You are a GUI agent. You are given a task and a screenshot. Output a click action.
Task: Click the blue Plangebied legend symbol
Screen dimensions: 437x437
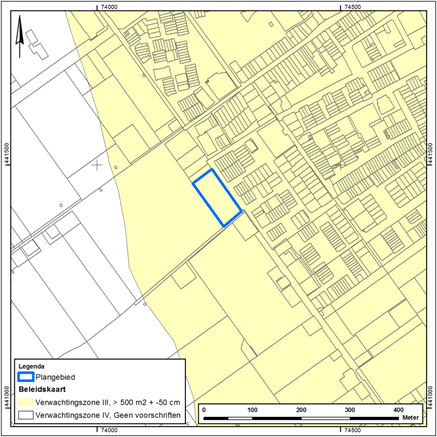coord(26,377)
